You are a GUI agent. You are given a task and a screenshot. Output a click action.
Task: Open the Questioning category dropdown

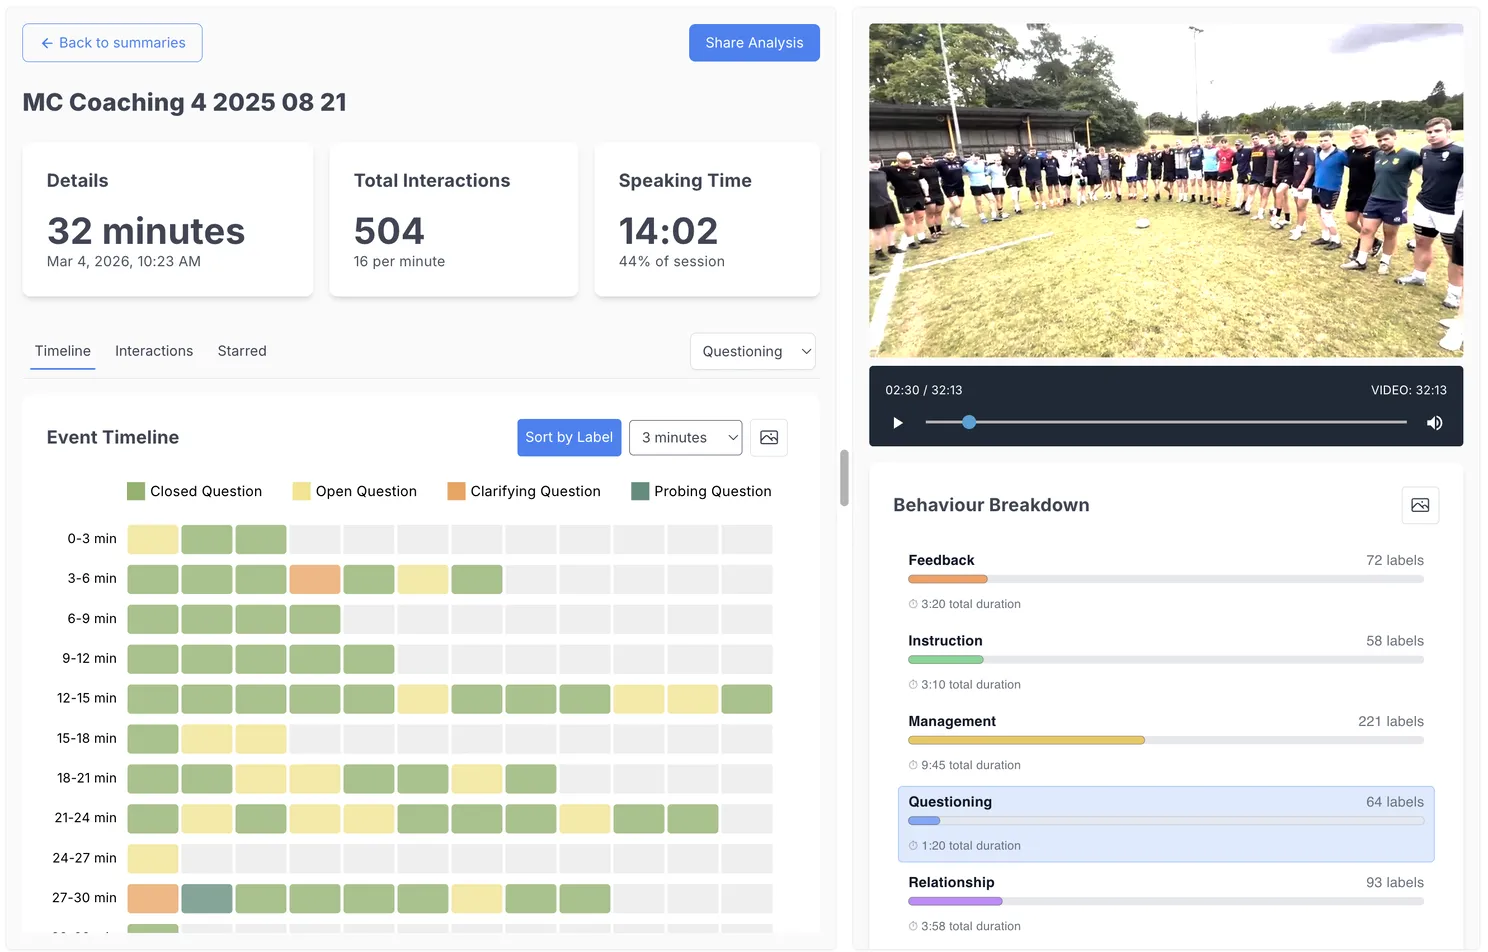coord(753,351)
